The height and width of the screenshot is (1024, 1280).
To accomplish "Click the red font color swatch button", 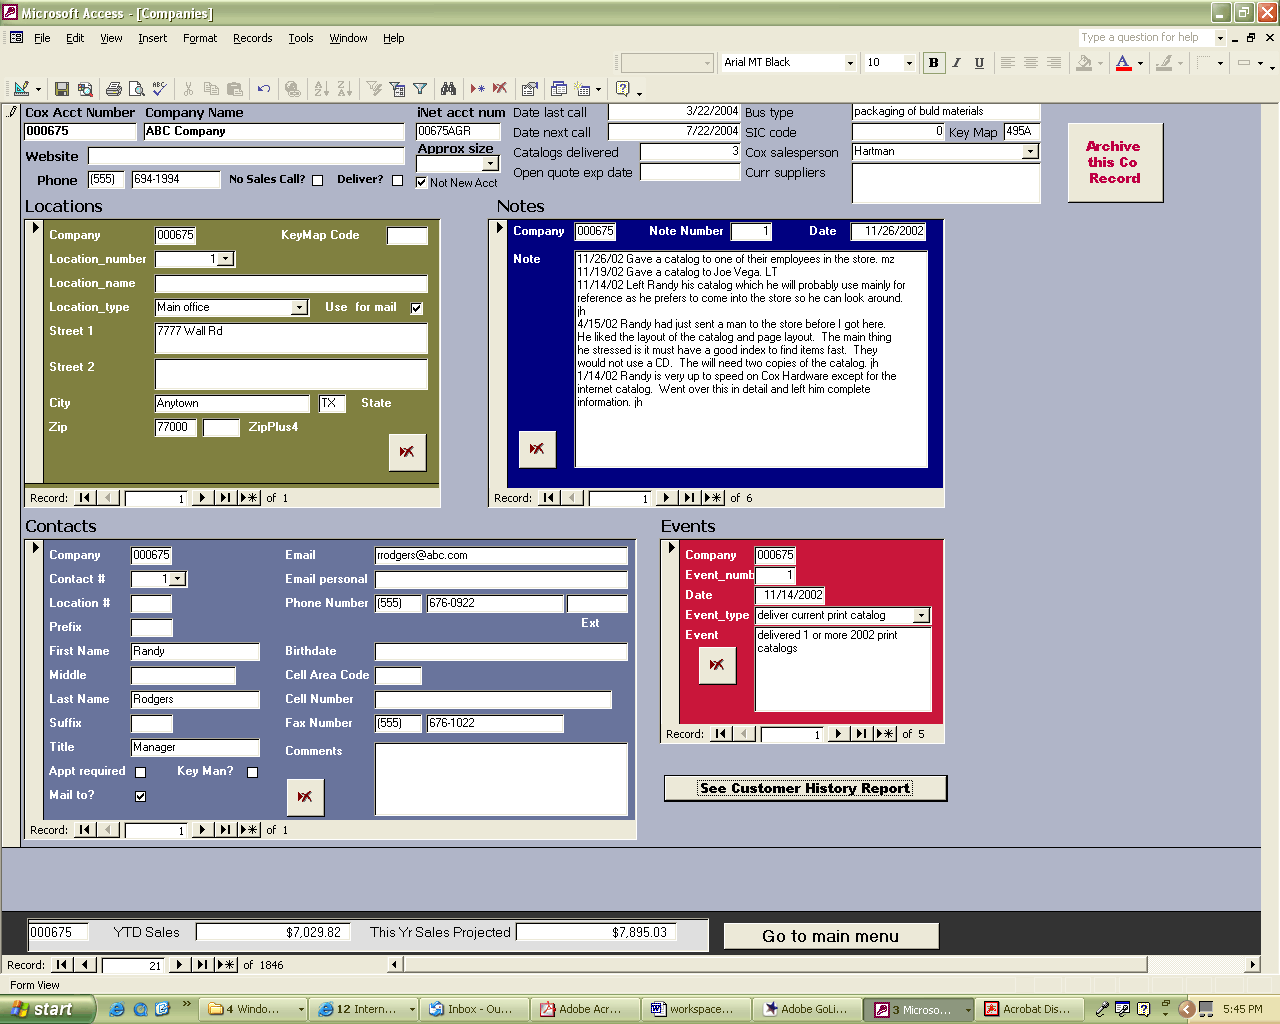I will (1123, 63).
